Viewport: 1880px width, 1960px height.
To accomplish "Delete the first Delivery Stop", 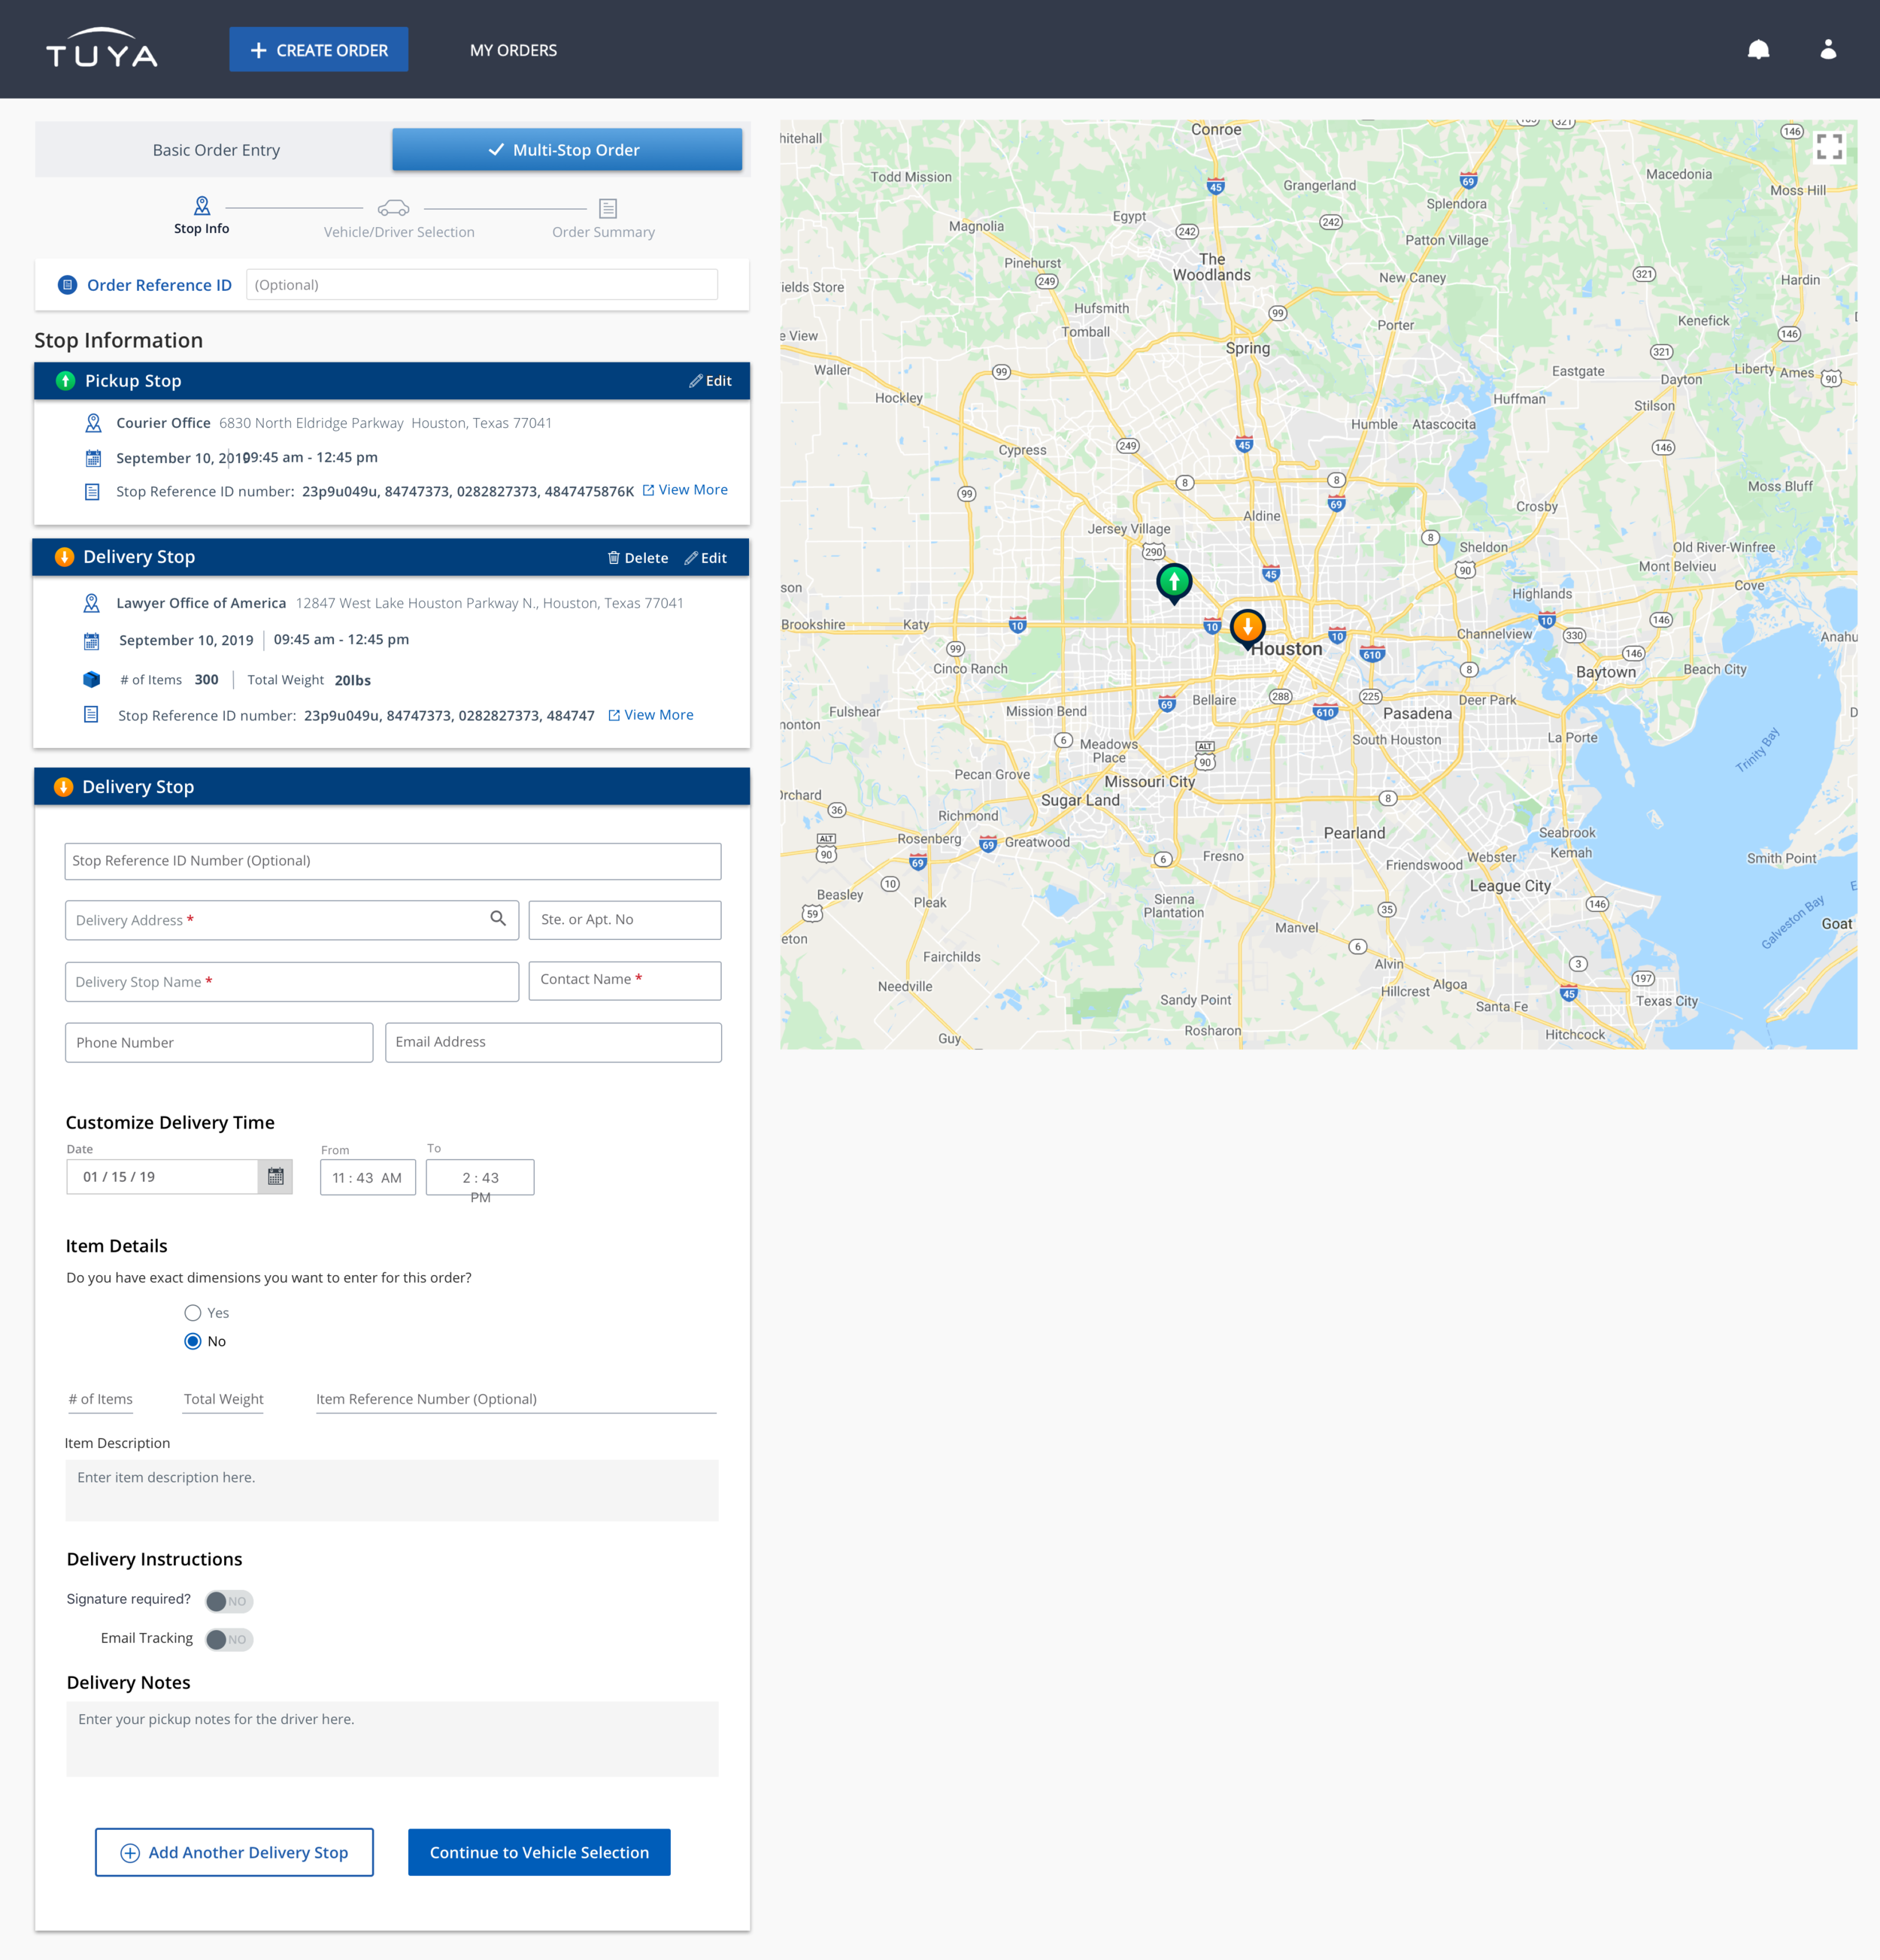I will click(x=637, y=558).
